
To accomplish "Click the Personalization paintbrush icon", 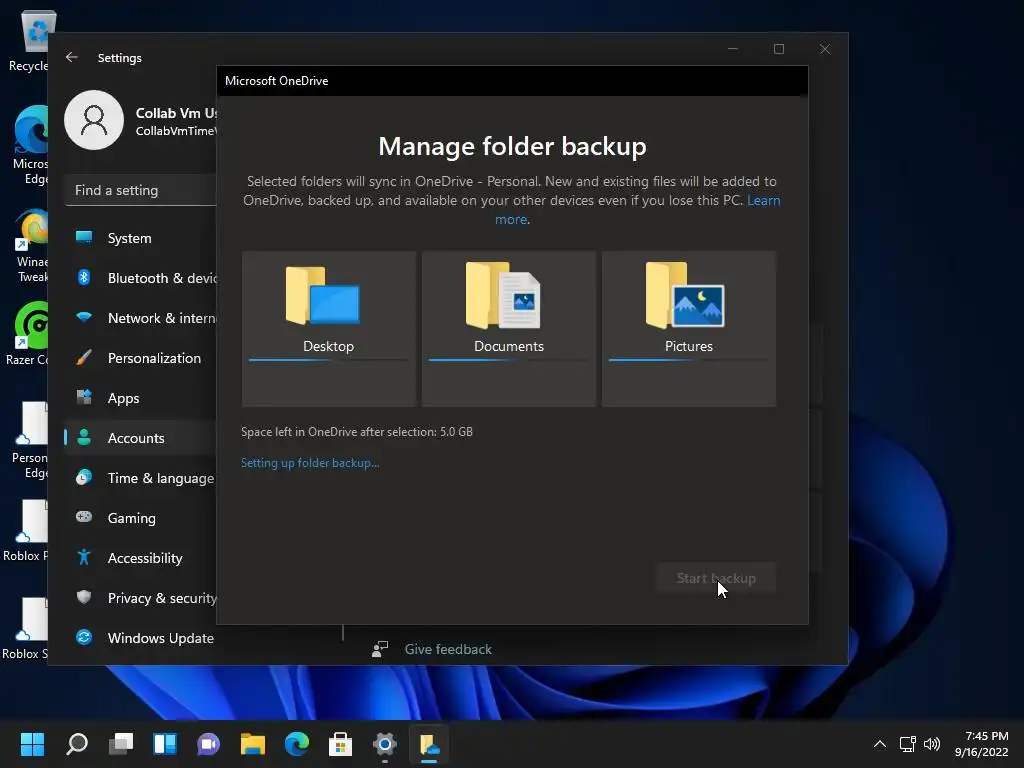I will [84, 357].
